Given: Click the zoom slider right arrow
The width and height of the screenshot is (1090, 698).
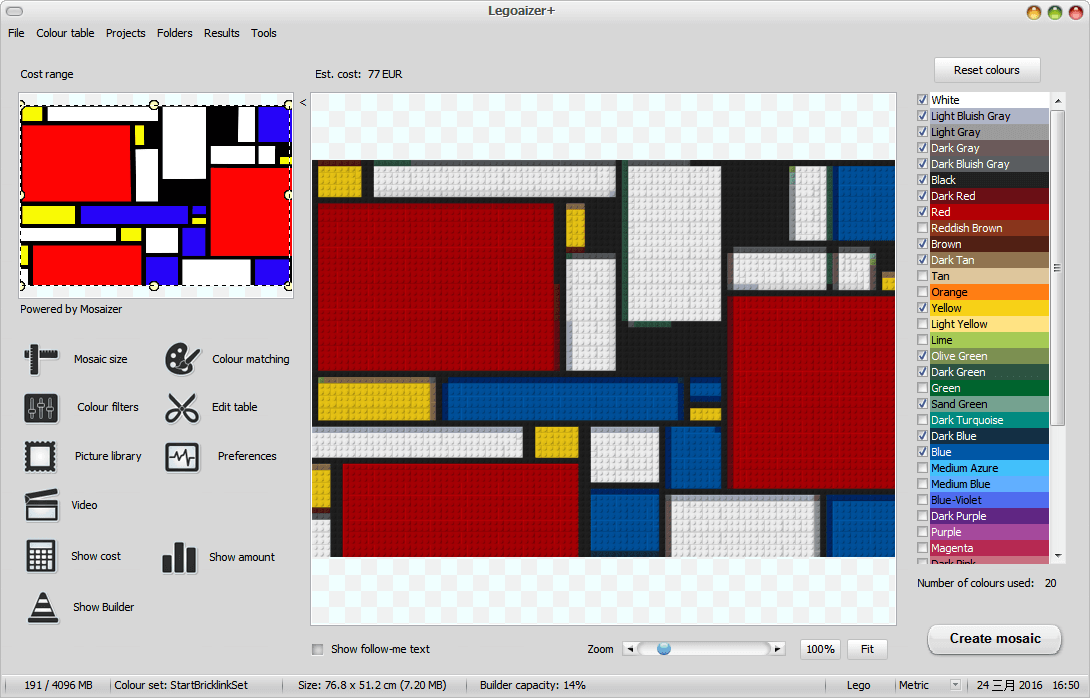Looking at the screenshot, I should click(x=778, y=649).
